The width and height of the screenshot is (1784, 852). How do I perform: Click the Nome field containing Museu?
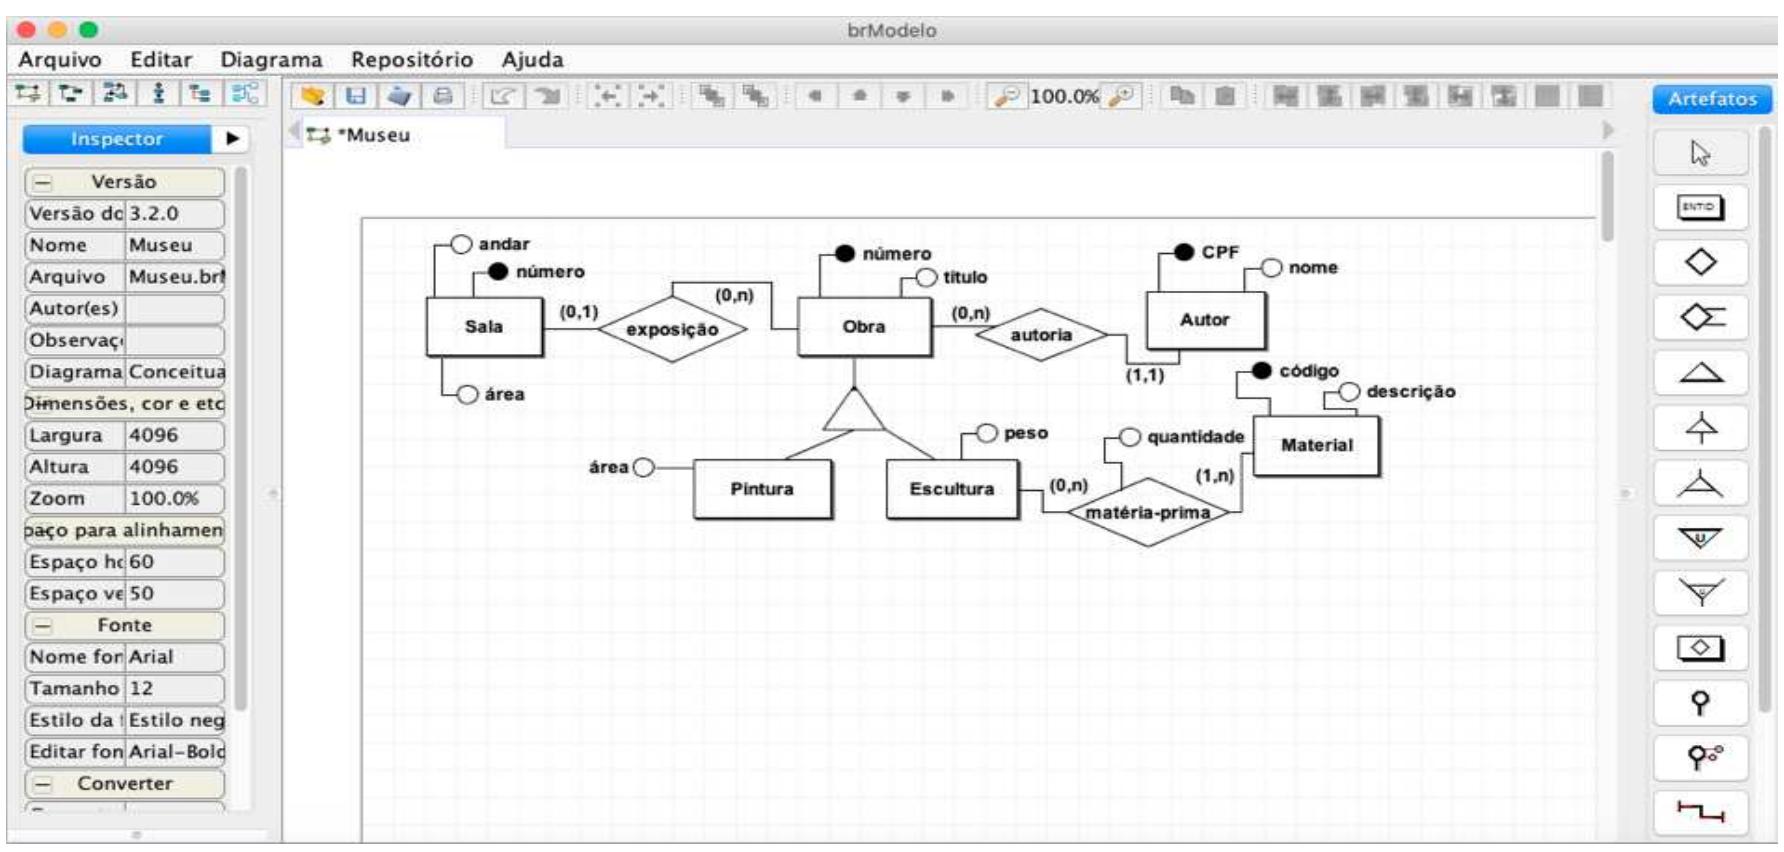175,245
